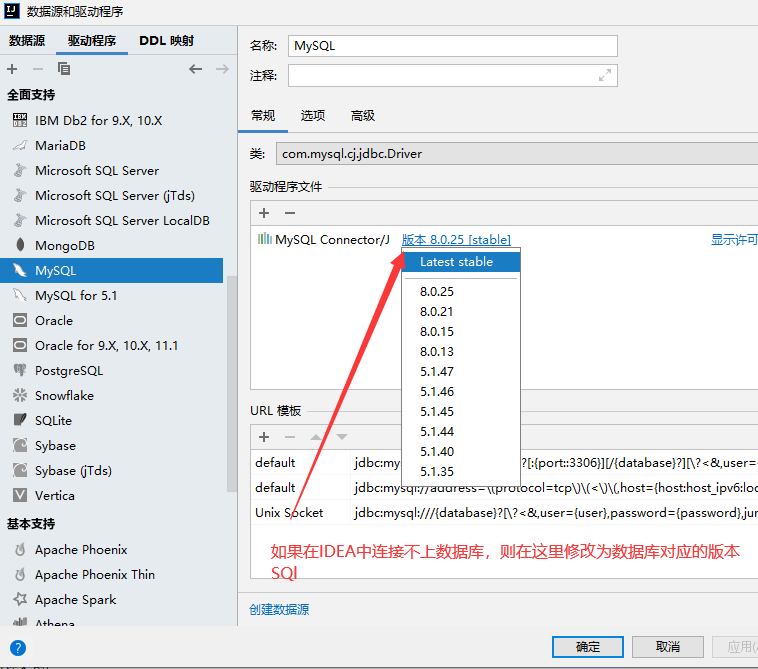Image resolution: width=758 pixels, height=669 pixels.
Task: Click the forward arrow in the sidebar
Action: coord(222,69)
